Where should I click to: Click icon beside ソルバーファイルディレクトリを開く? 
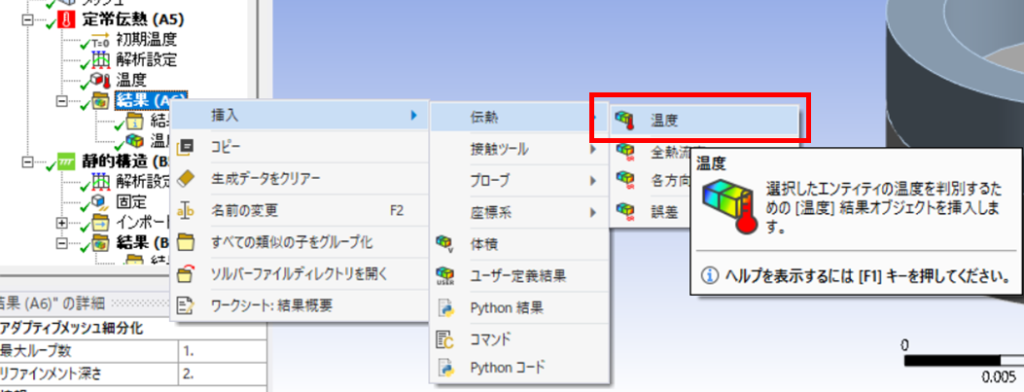coord(186,273)
